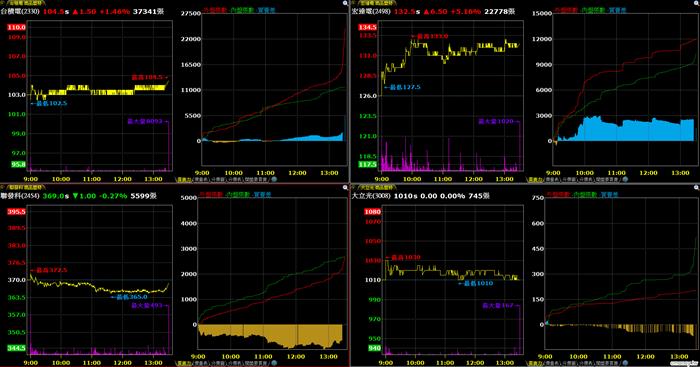The image size is (700, 367).
Task: Click the 5599張 volume figure for 聯發科
Action: [x=143, y=196]
